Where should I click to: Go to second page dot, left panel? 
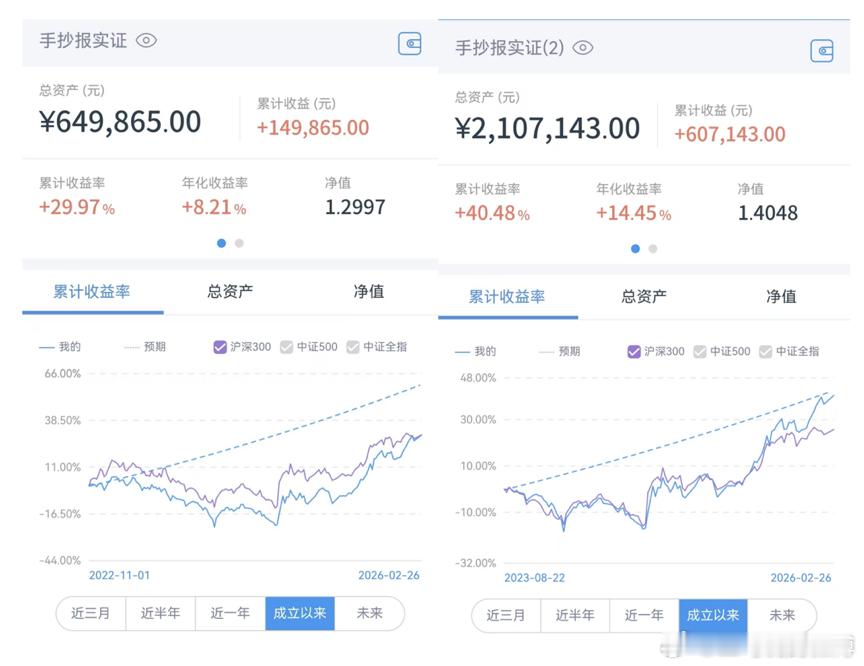[239, 243]
